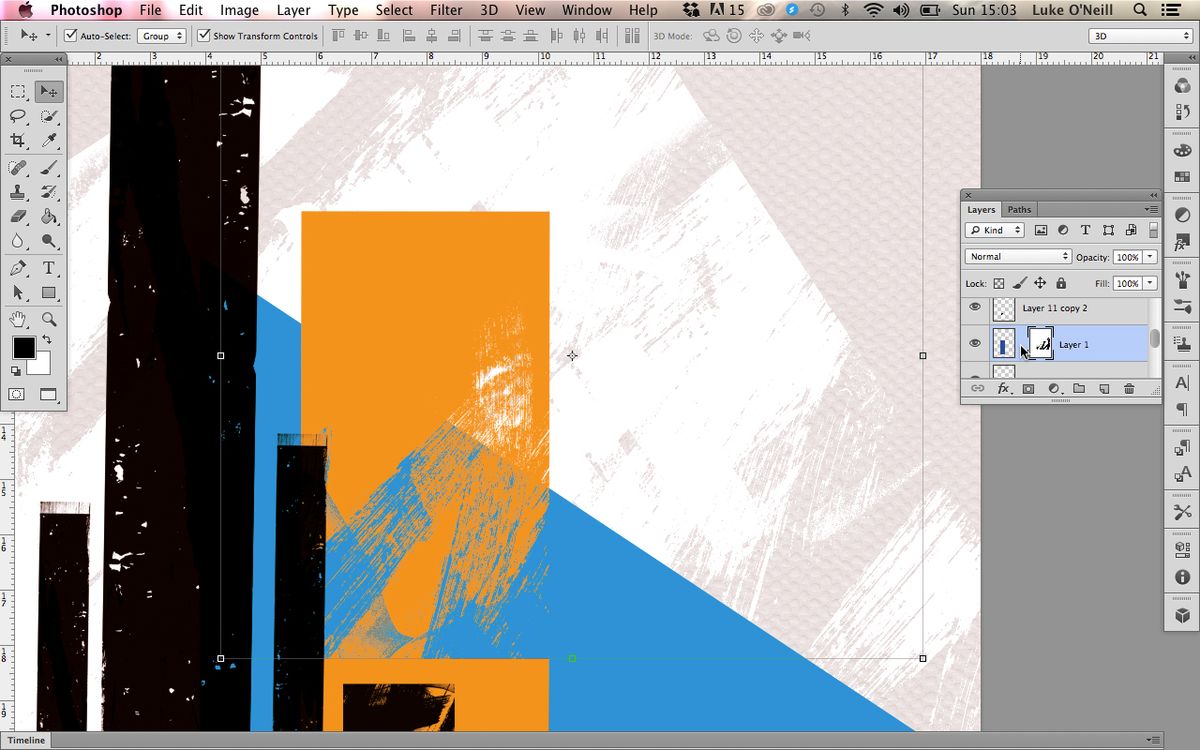The width and height of the screenshot is (1200, 750).
Task: Select the Crop tool
Action: pos(16,141)
